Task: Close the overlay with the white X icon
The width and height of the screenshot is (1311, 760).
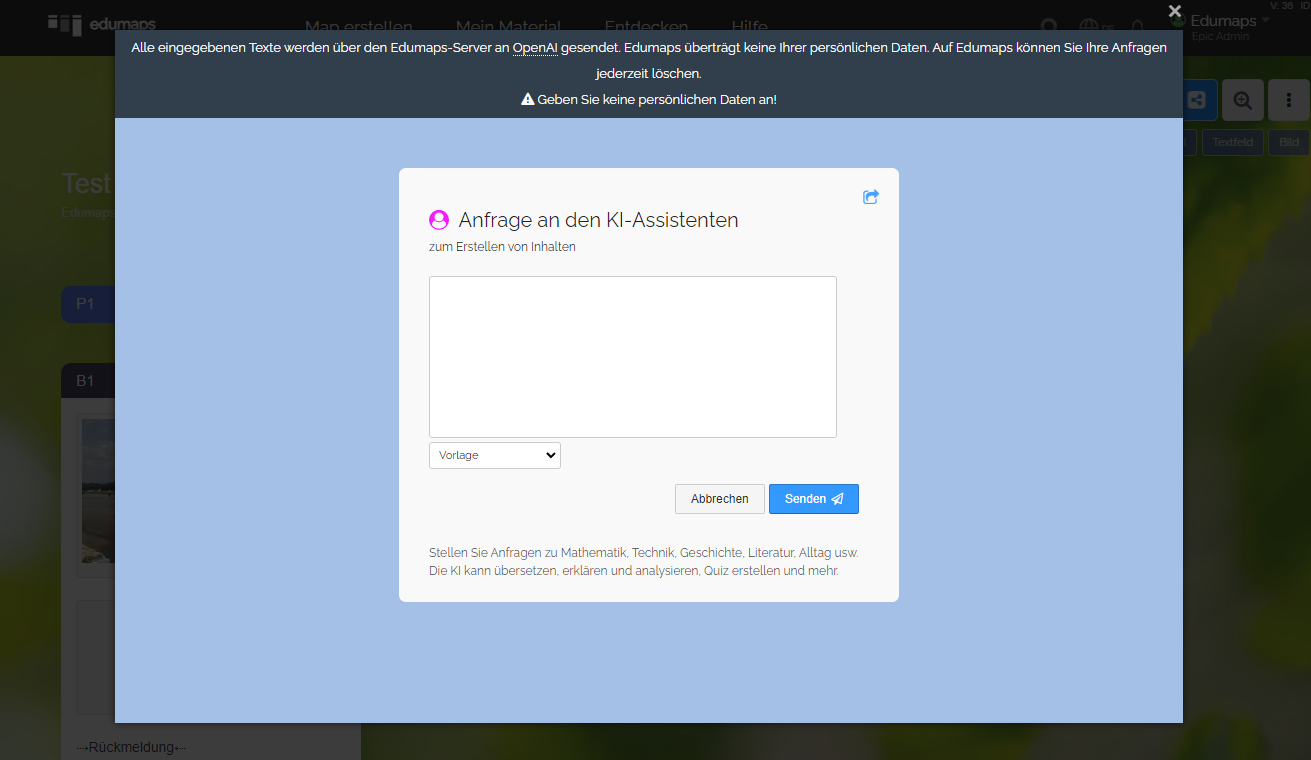Action: (x=1175, y=11)
